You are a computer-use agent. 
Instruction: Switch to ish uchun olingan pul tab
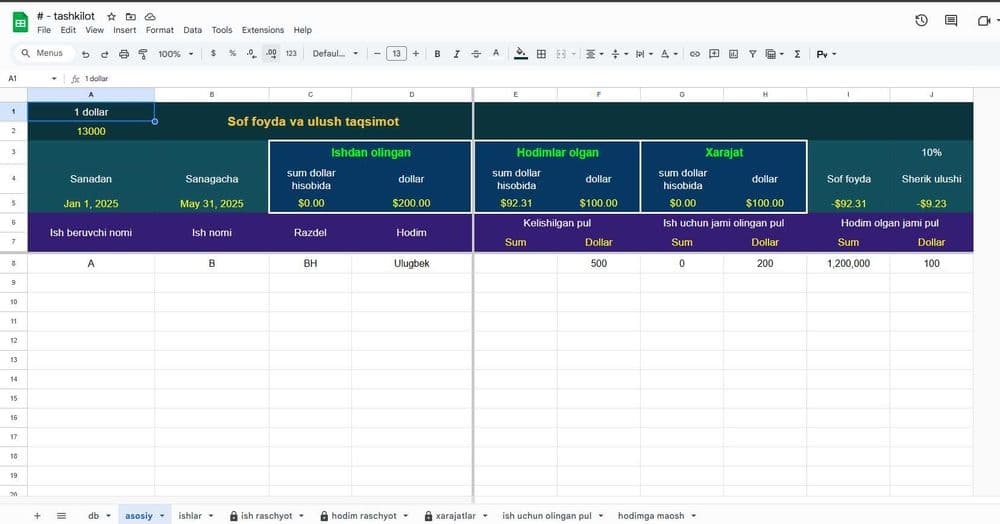tap(547, 516)
